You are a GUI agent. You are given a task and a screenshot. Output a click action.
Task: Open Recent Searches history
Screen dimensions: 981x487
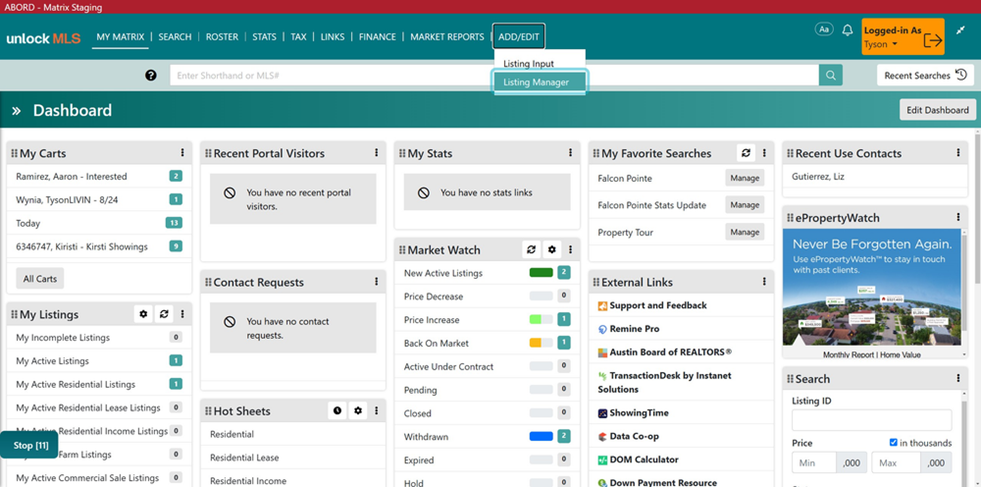[925, 75]
